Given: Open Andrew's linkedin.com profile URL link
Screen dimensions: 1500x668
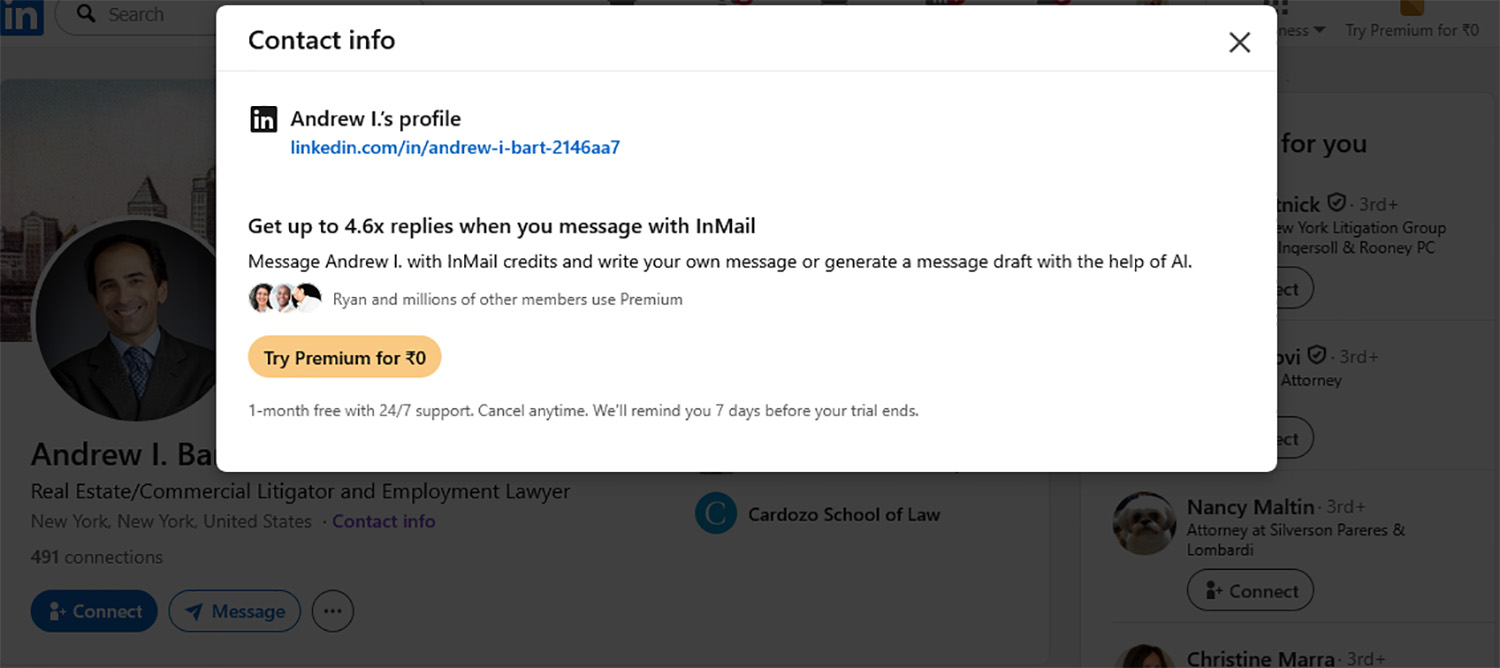Looking at the screenshot, I should (454, 147).
